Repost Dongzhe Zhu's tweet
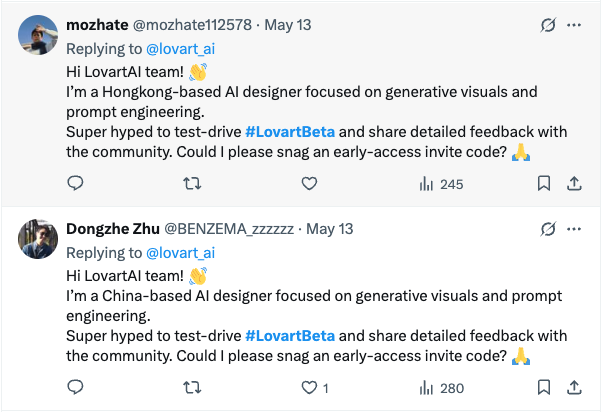The image size is (602, 412). (192, 387)
